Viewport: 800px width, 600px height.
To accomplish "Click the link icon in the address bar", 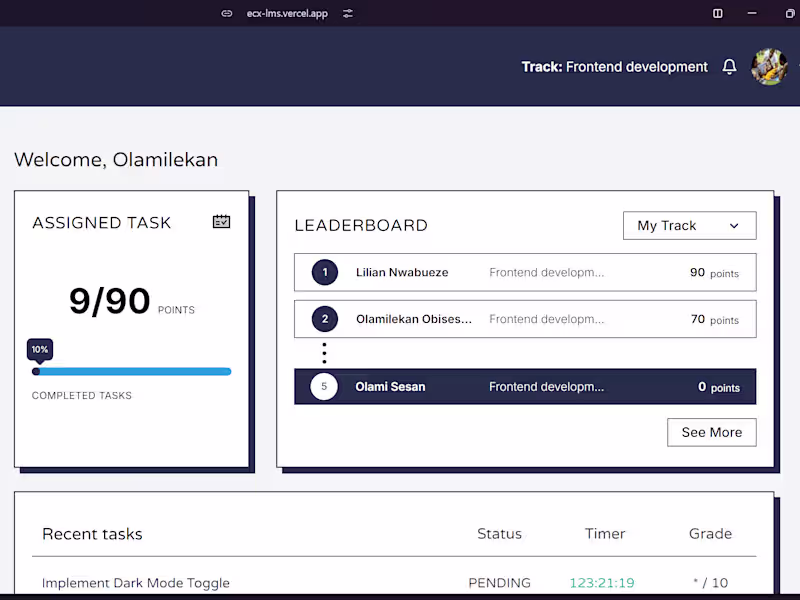I will point(225,13).
